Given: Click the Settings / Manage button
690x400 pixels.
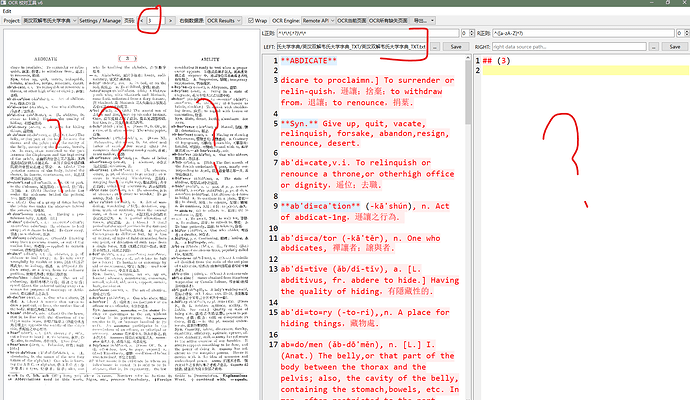Looking at the screenshot, I should [x=98, y=20].
